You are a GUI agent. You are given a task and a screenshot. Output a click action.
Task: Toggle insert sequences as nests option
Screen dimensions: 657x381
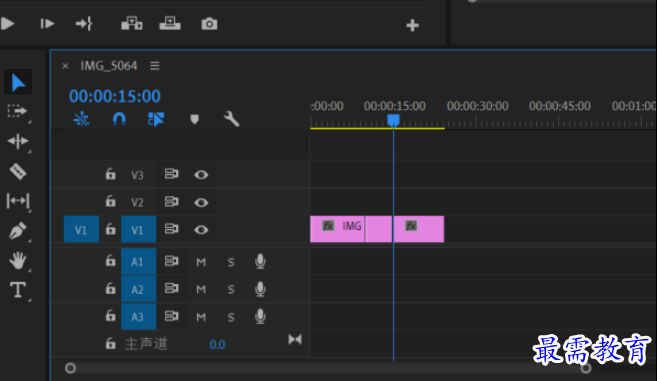81,119
